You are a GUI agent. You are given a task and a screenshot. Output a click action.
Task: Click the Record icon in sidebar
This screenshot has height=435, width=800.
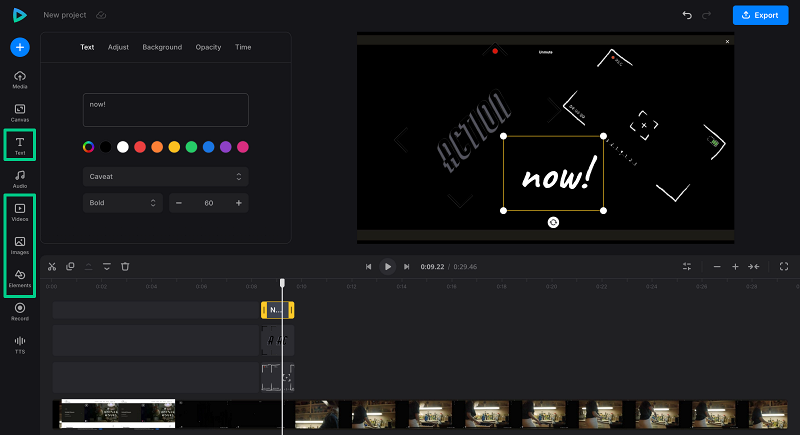point(19,311)
